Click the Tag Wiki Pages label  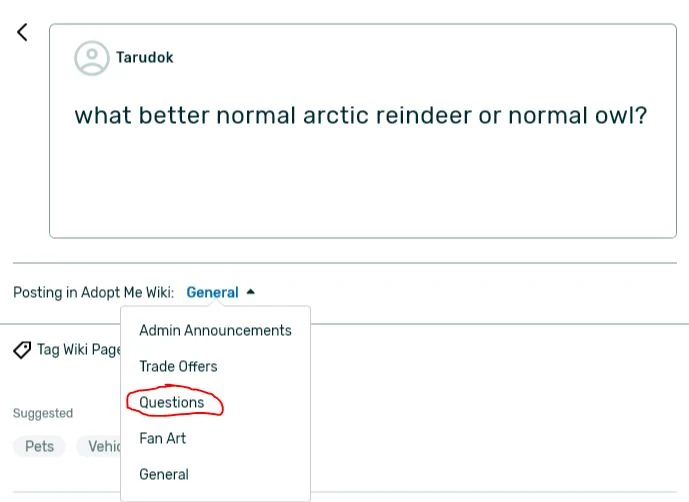pos(80,350)
